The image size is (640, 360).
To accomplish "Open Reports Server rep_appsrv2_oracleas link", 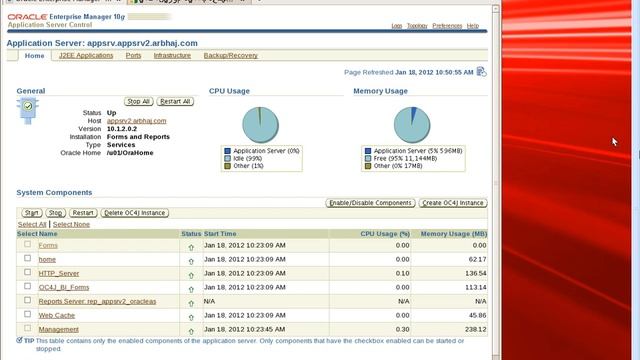I will point(97,301).
